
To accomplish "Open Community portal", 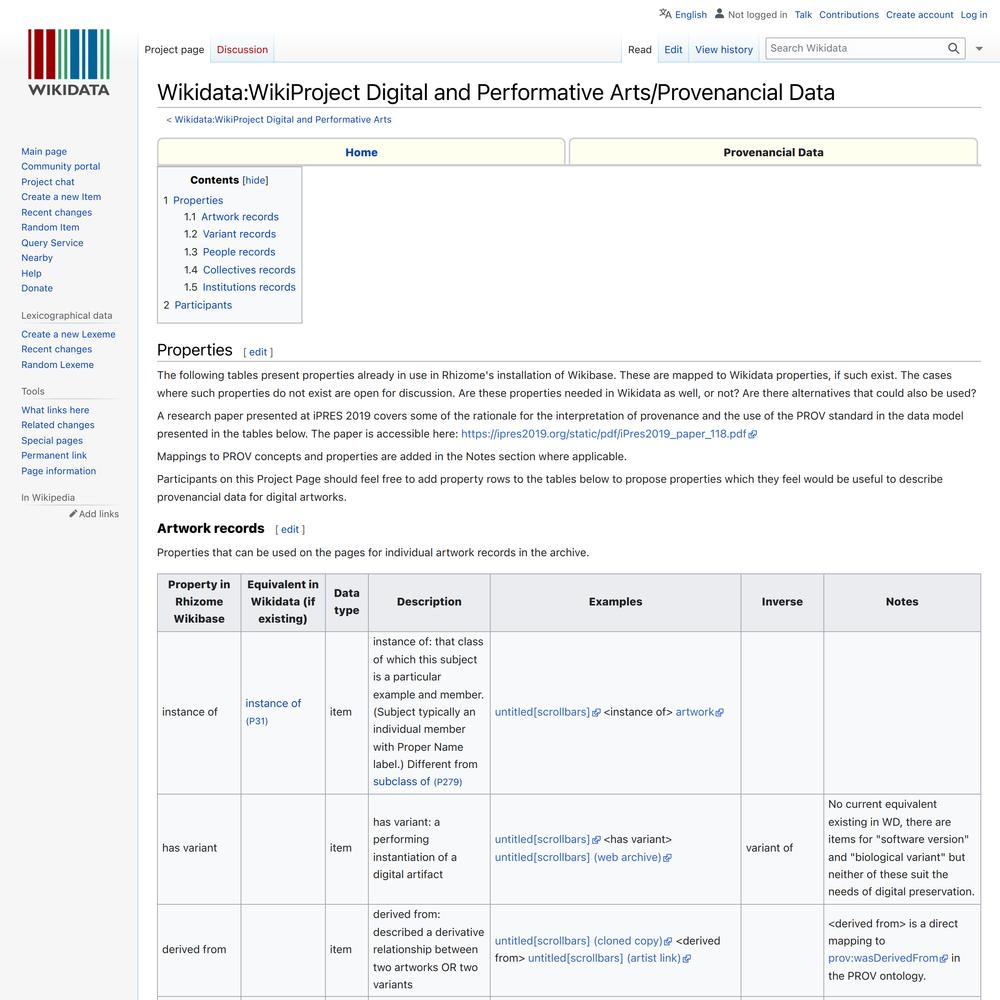I will (x=61, y=166).
